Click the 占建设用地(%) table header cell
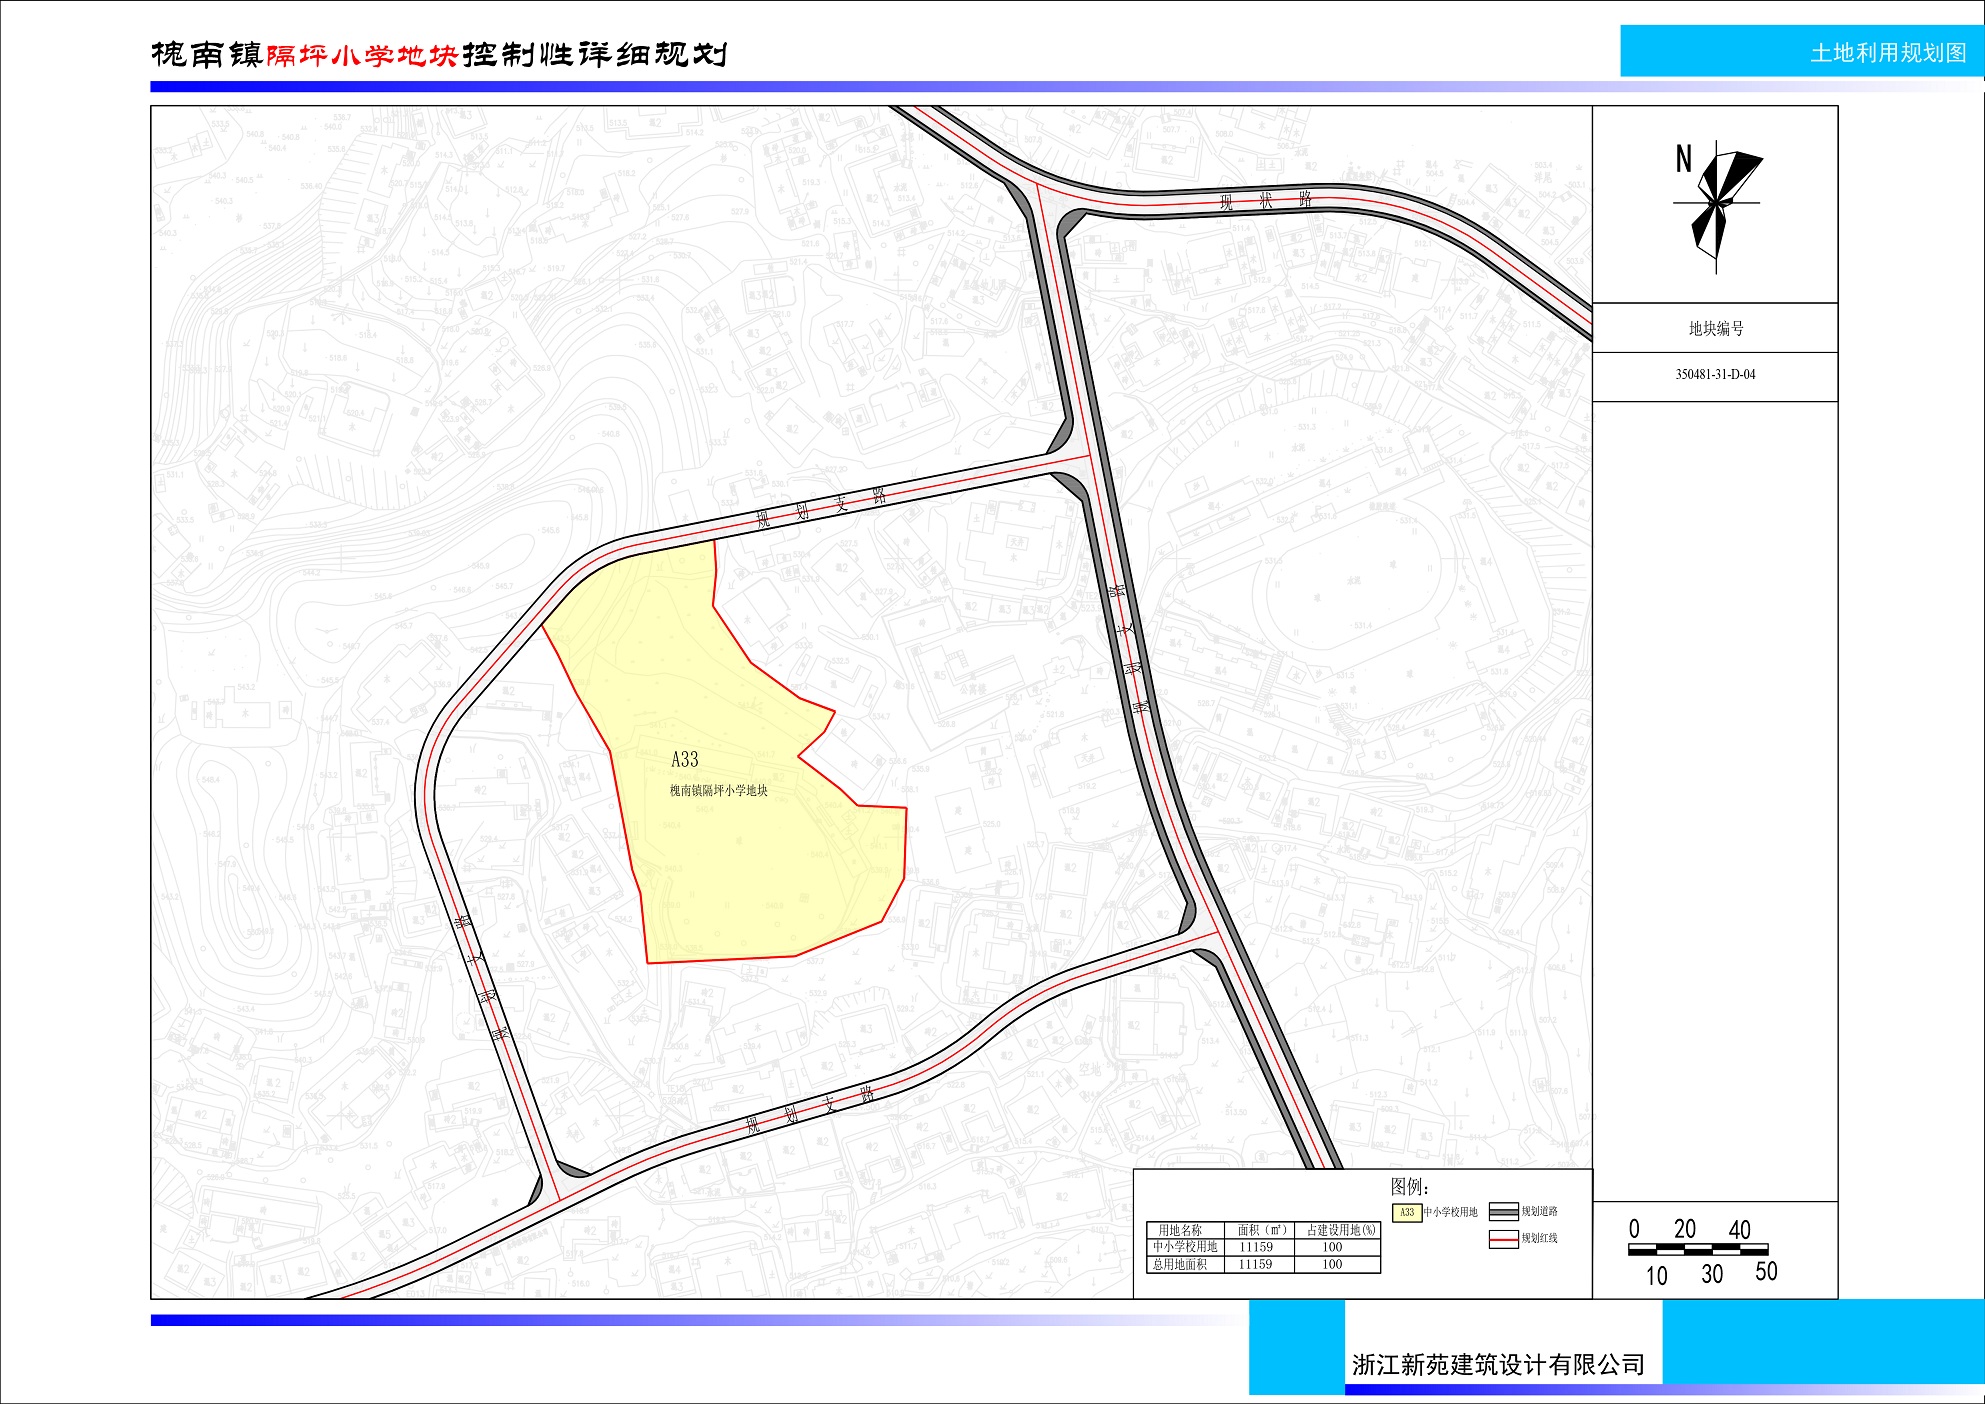This screenshot has width=1985, height=1404. coord(1340,1231)
